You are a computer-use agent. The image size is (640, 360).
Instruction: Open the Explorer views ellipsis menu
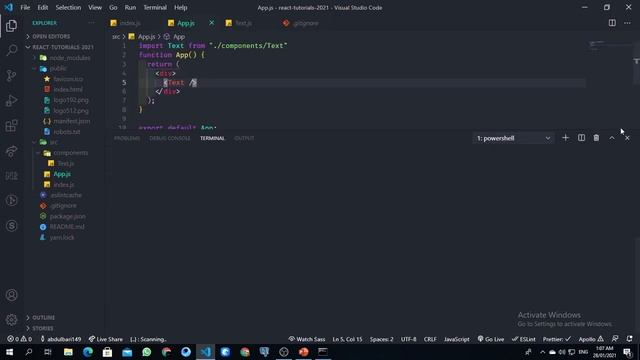91,23
